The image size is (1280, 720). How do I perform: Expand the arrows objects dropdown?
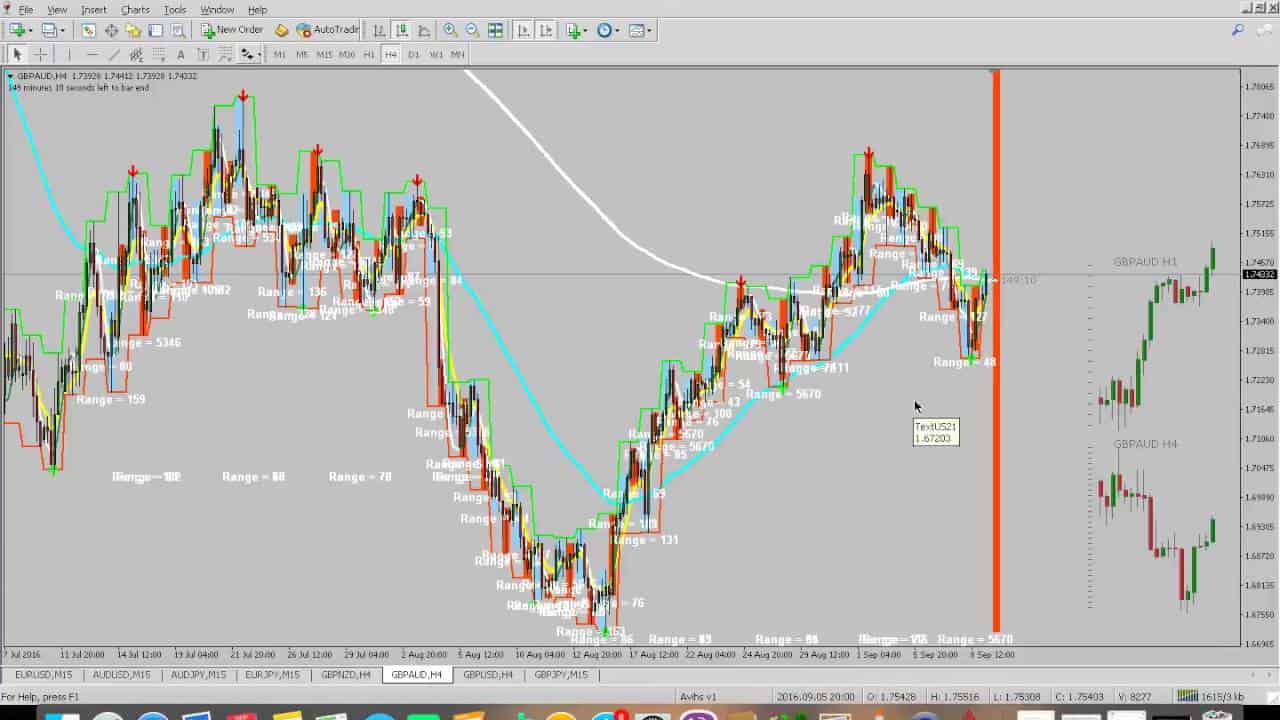click(258, 54)
